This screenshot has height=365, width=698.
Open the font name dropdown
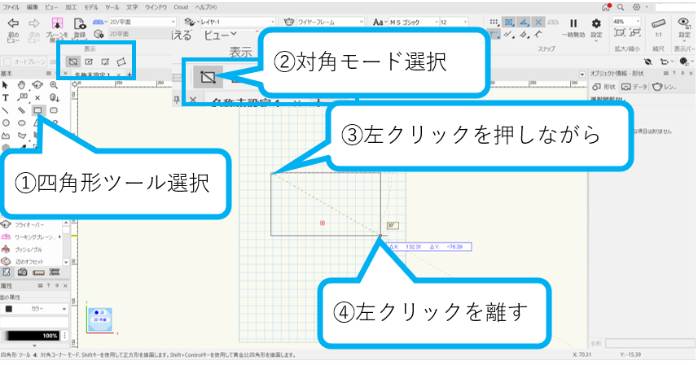click(414, 22)
